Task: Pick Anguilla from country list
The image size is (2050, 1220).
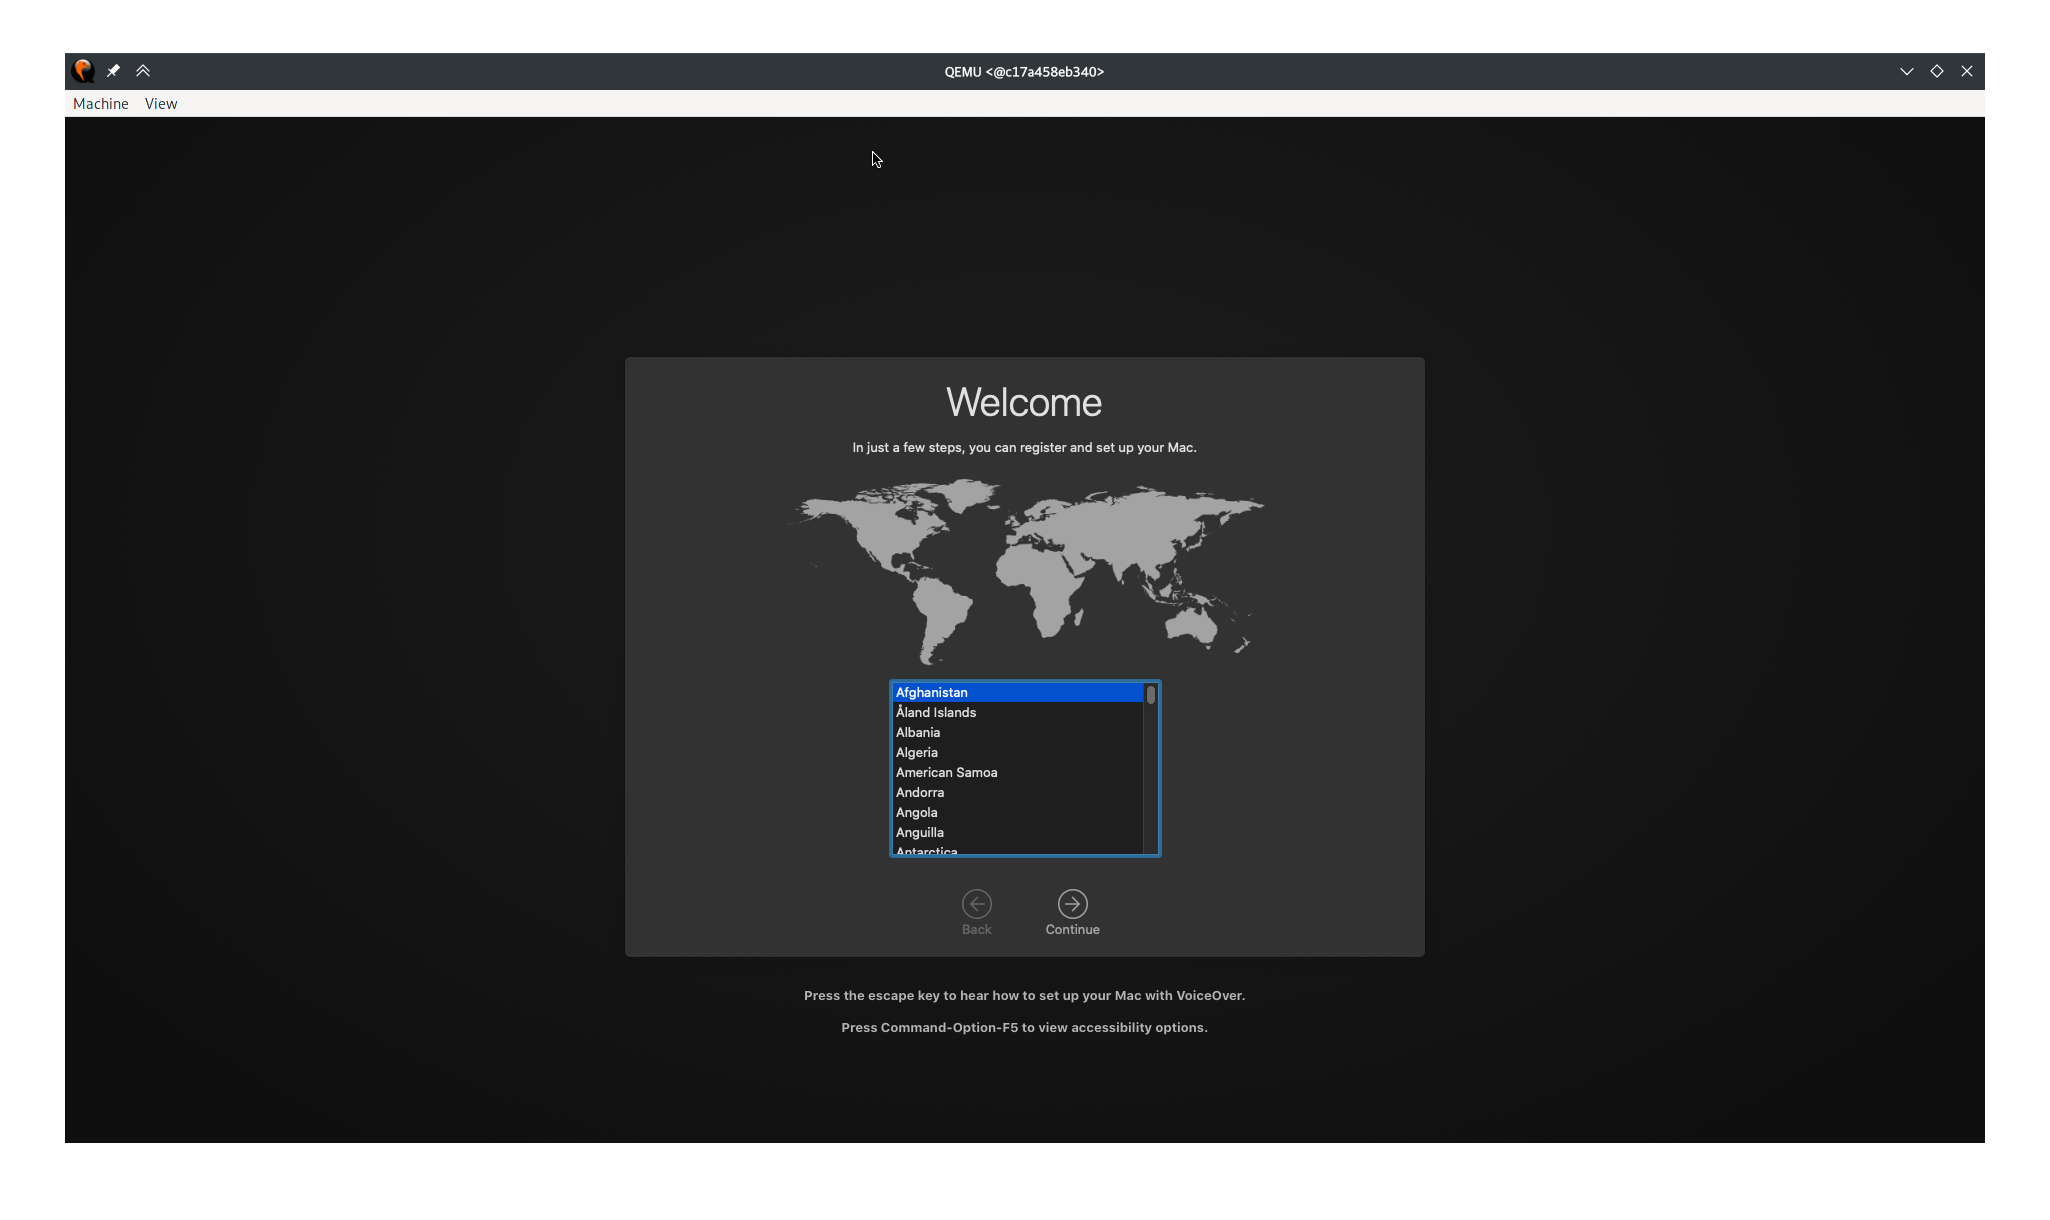Action: coord(920,832)
